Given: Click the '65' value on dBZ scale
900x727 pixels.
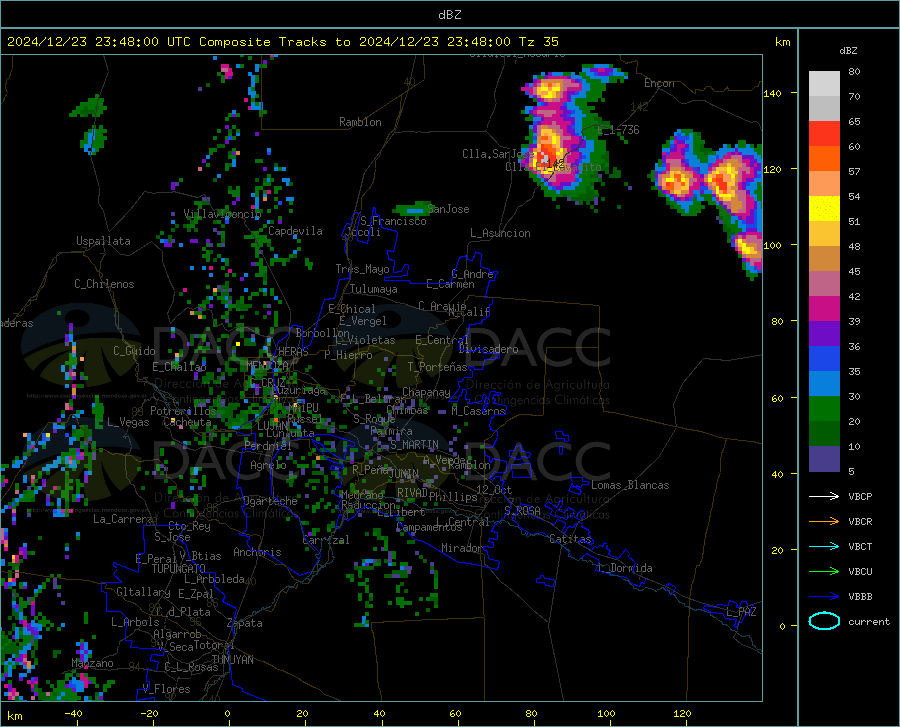Looking at the screenshot, I should tap(854, 122).
